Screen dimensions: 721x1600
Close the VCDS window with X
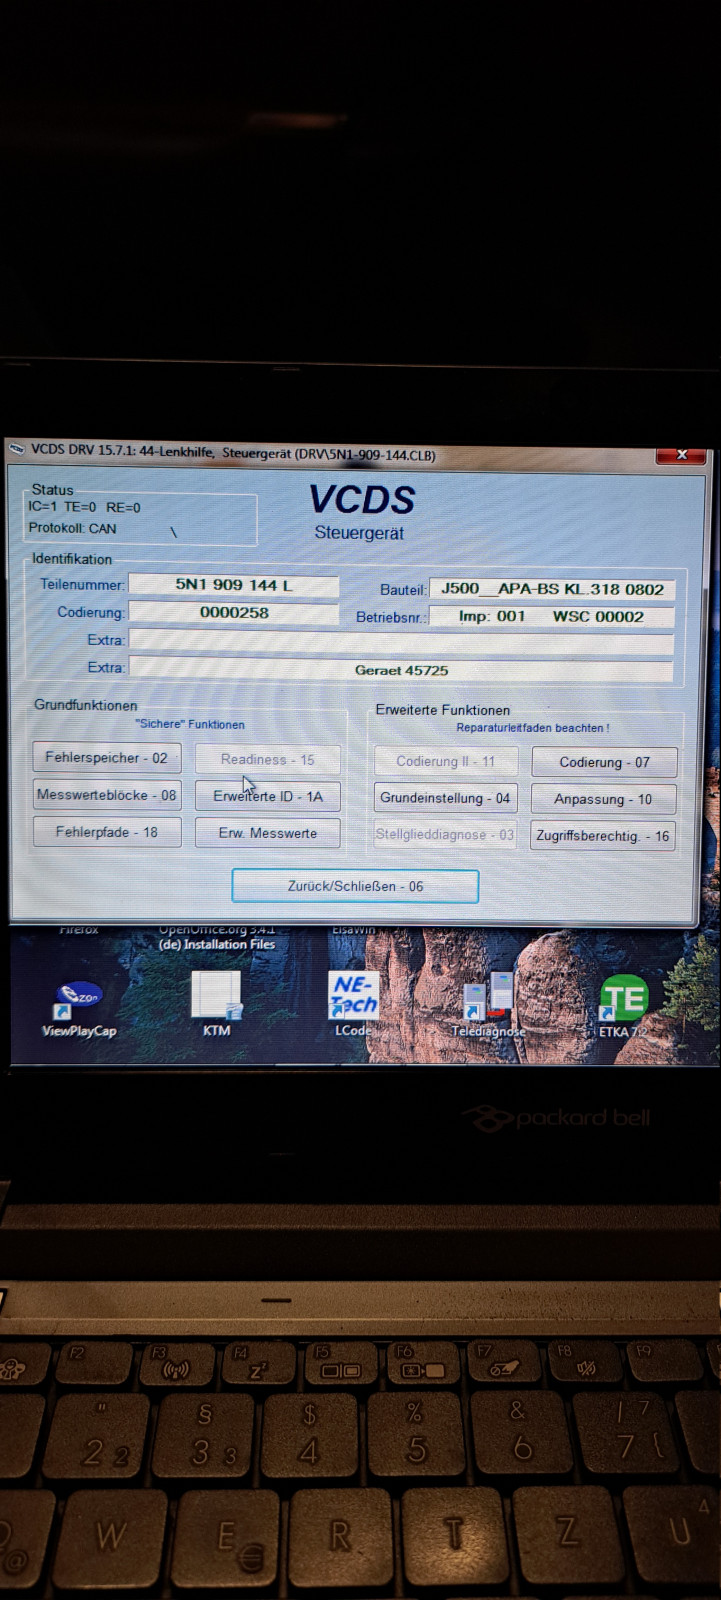pyautogui.click(x=681, y=455)
